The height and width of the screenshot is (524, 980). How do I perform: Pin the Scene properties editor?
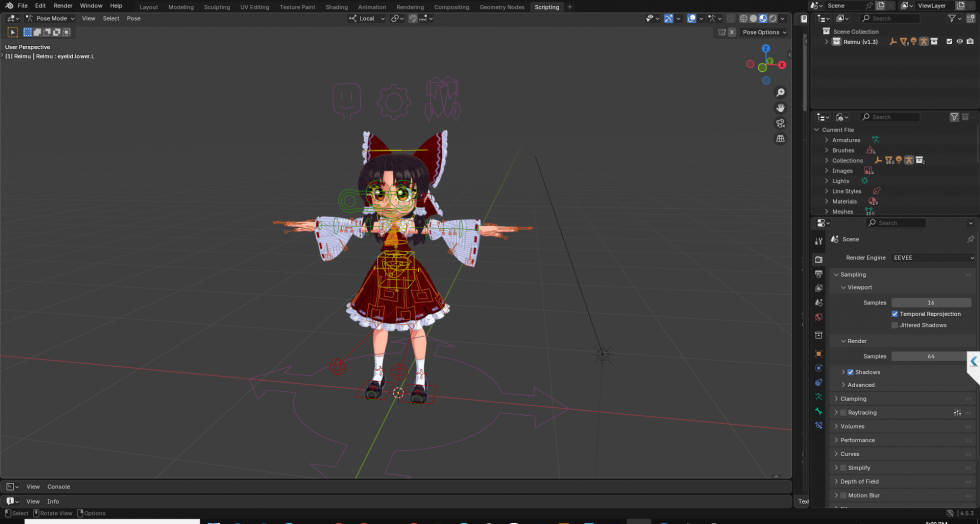pos(969,240)
